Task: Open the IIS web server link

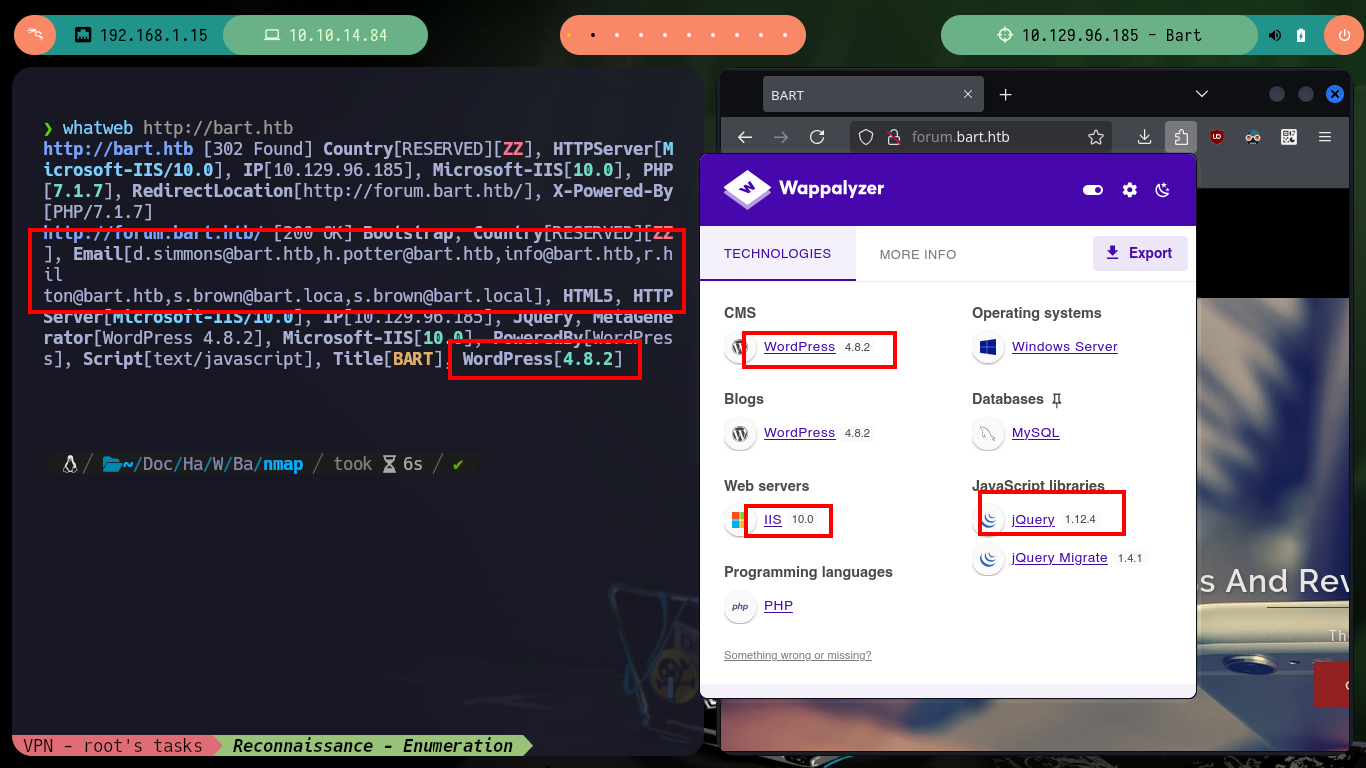Action: point(773,520)
